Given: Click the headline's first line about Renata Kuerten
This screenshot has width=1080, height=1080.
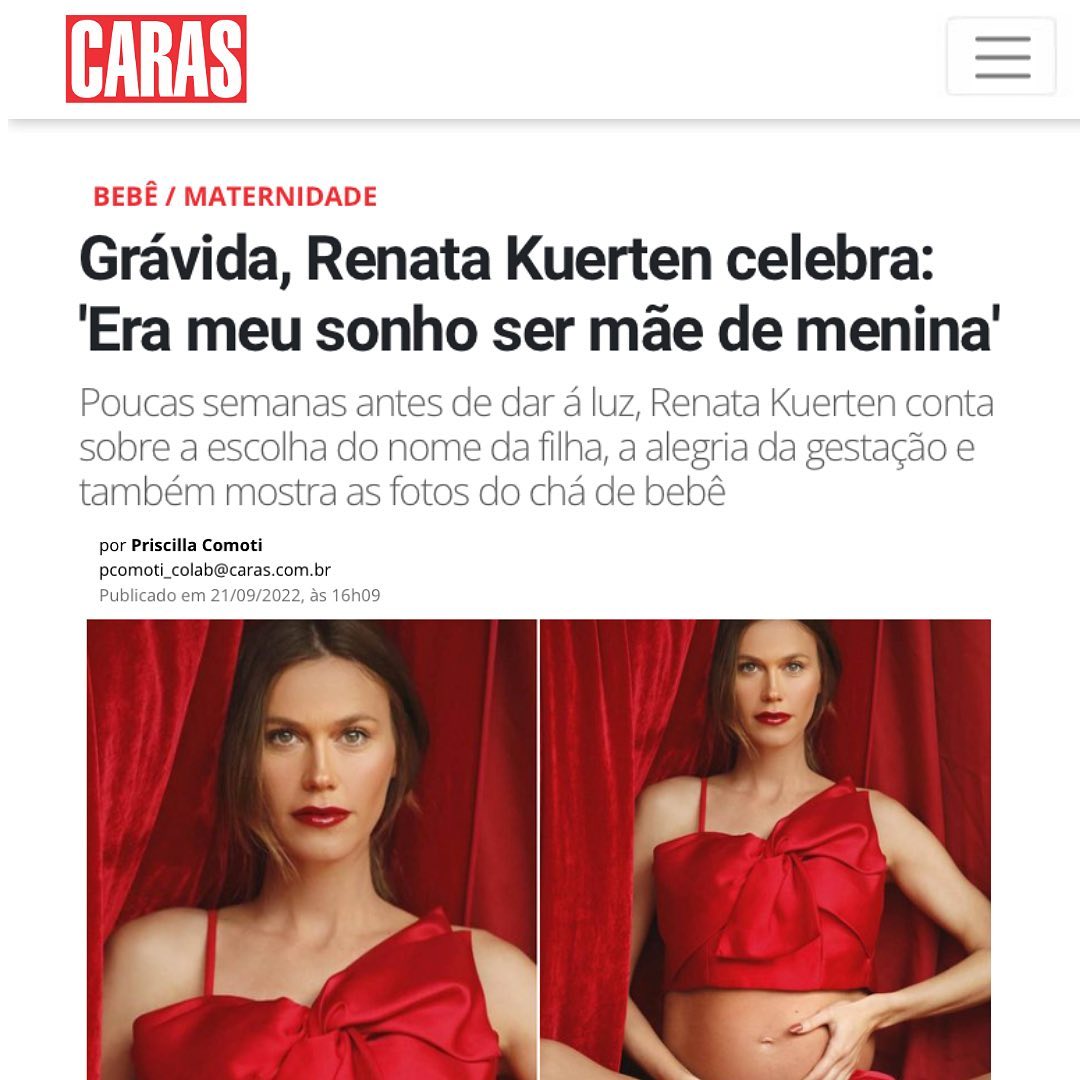Looking at the screenshot, I should pos(507,260).
